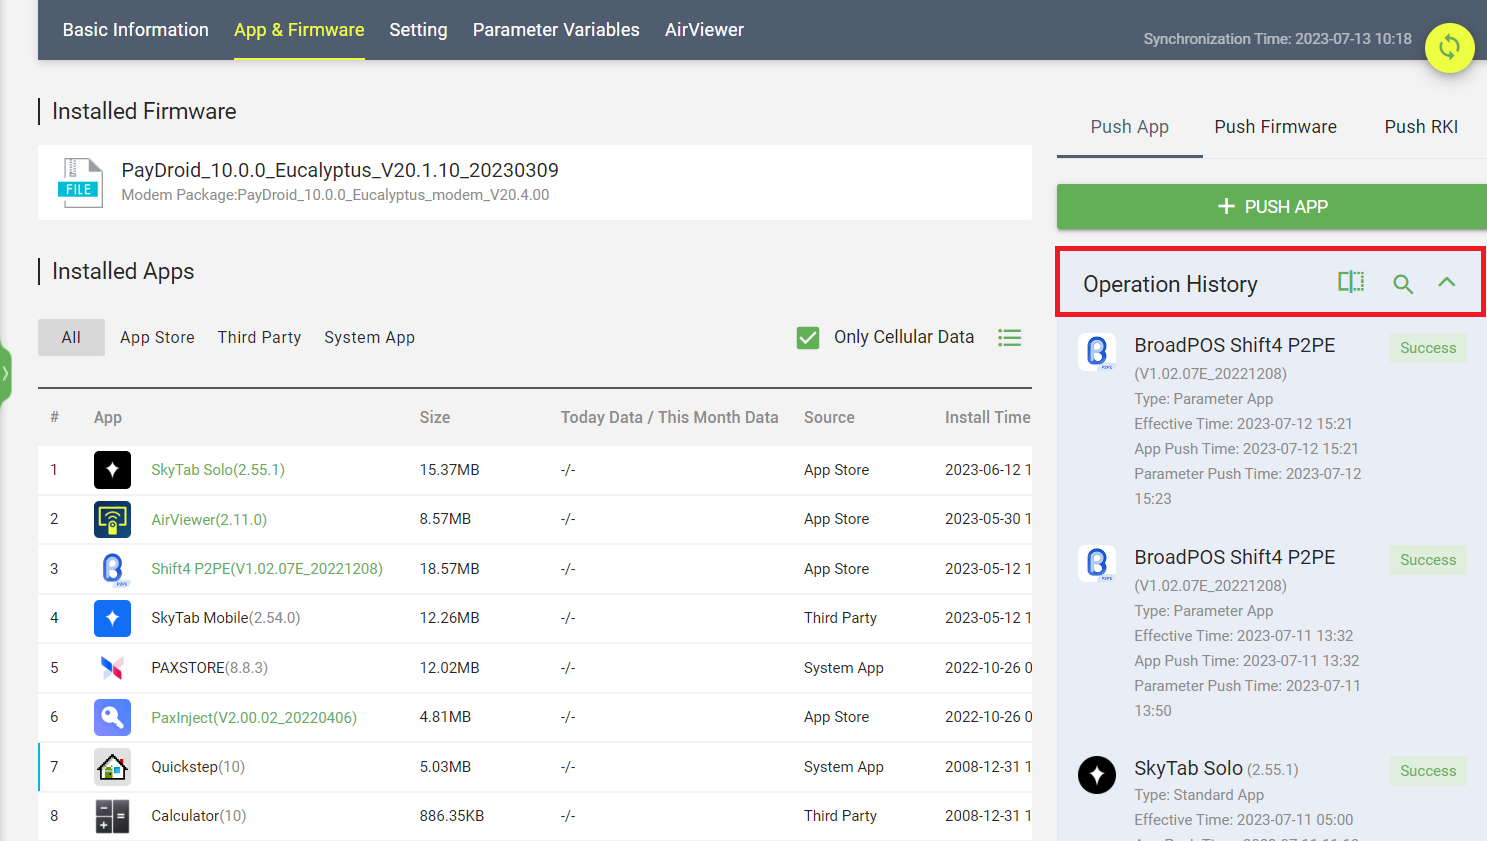
Task: Click the firmware FILE icon
Action: point(80,183)
